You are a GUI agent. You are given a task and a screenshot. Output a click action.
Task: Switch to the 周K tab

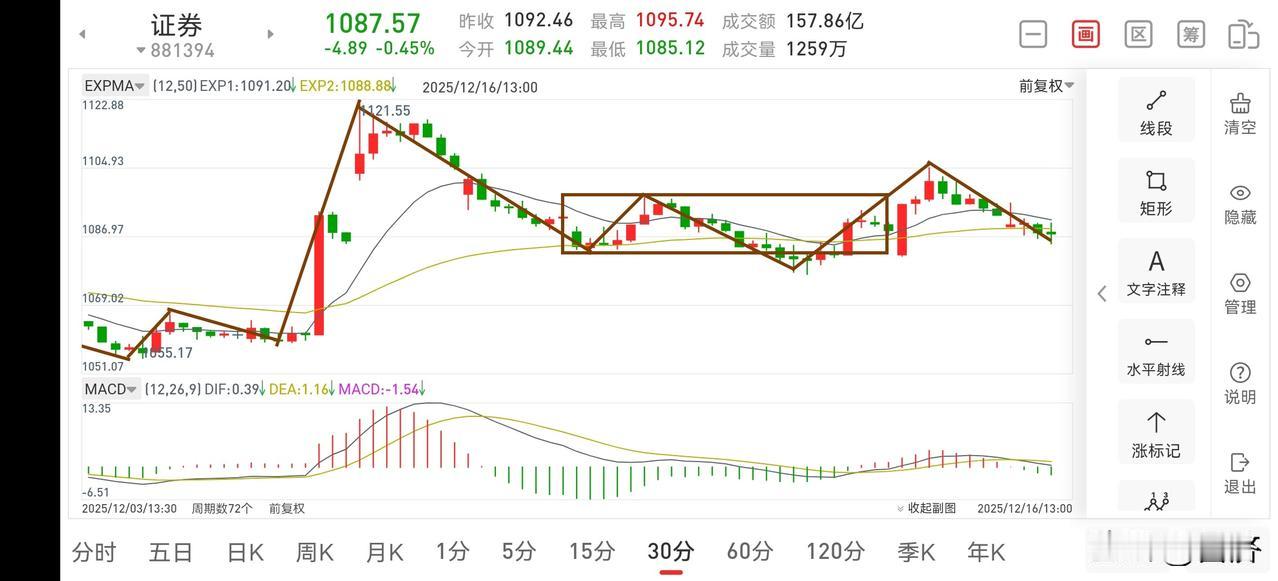[315, 551]
